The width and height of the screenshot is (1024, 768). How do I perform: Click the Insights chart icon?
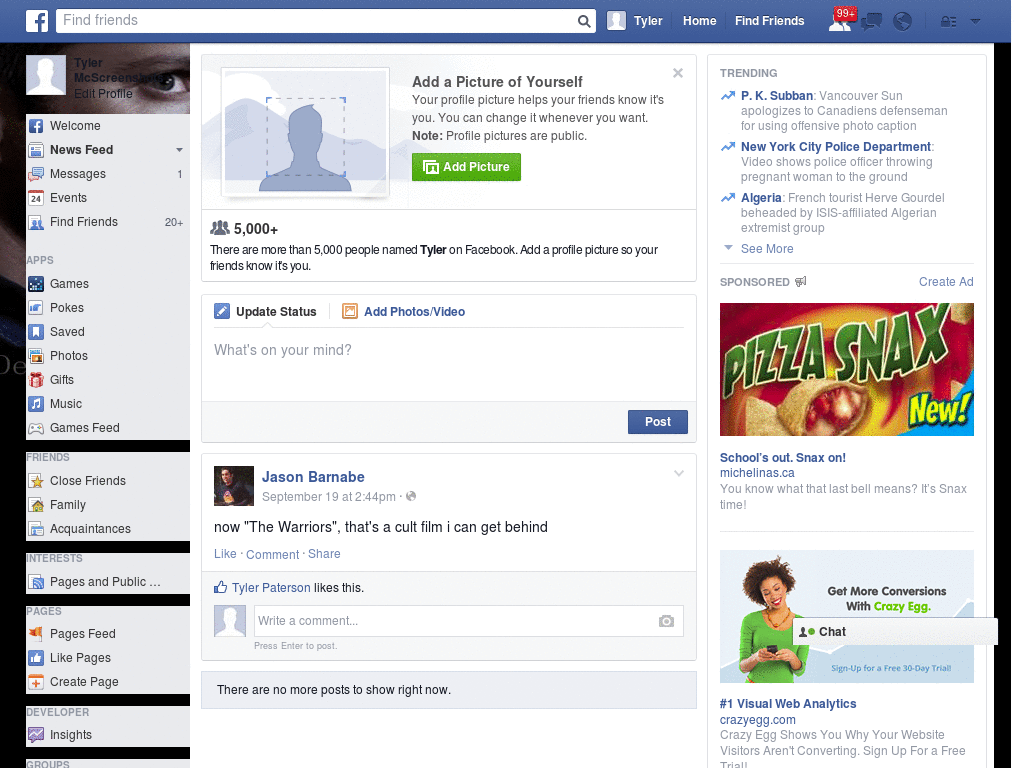(x=36, y=735)
